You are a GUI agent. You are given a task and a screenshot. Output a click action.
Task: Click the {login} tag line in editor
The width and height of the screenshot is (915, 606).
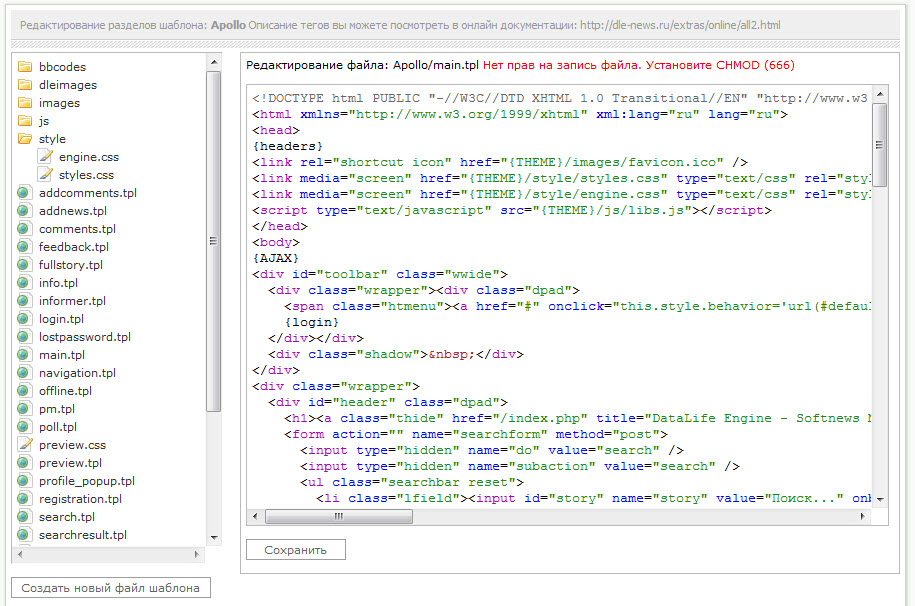click(x=312, y=322)
